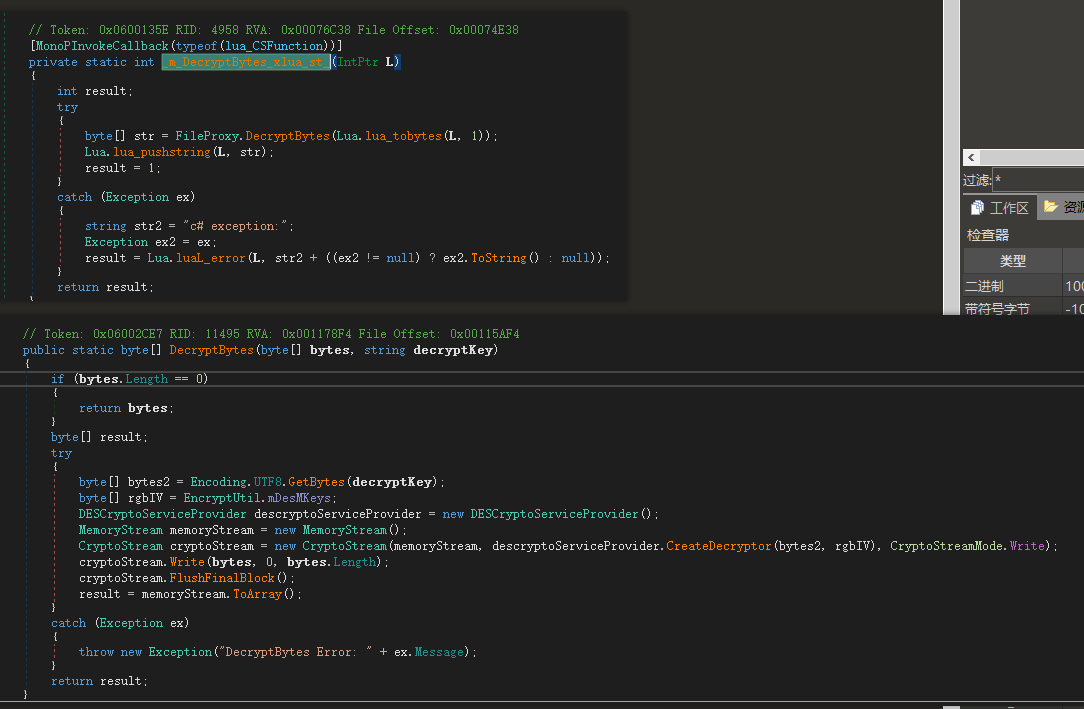This screenshot has width=1084, height=709.
Task: Click the highlighted _m_DecryptBytes_xlua_st_ method name
Action: click(246, 62)
